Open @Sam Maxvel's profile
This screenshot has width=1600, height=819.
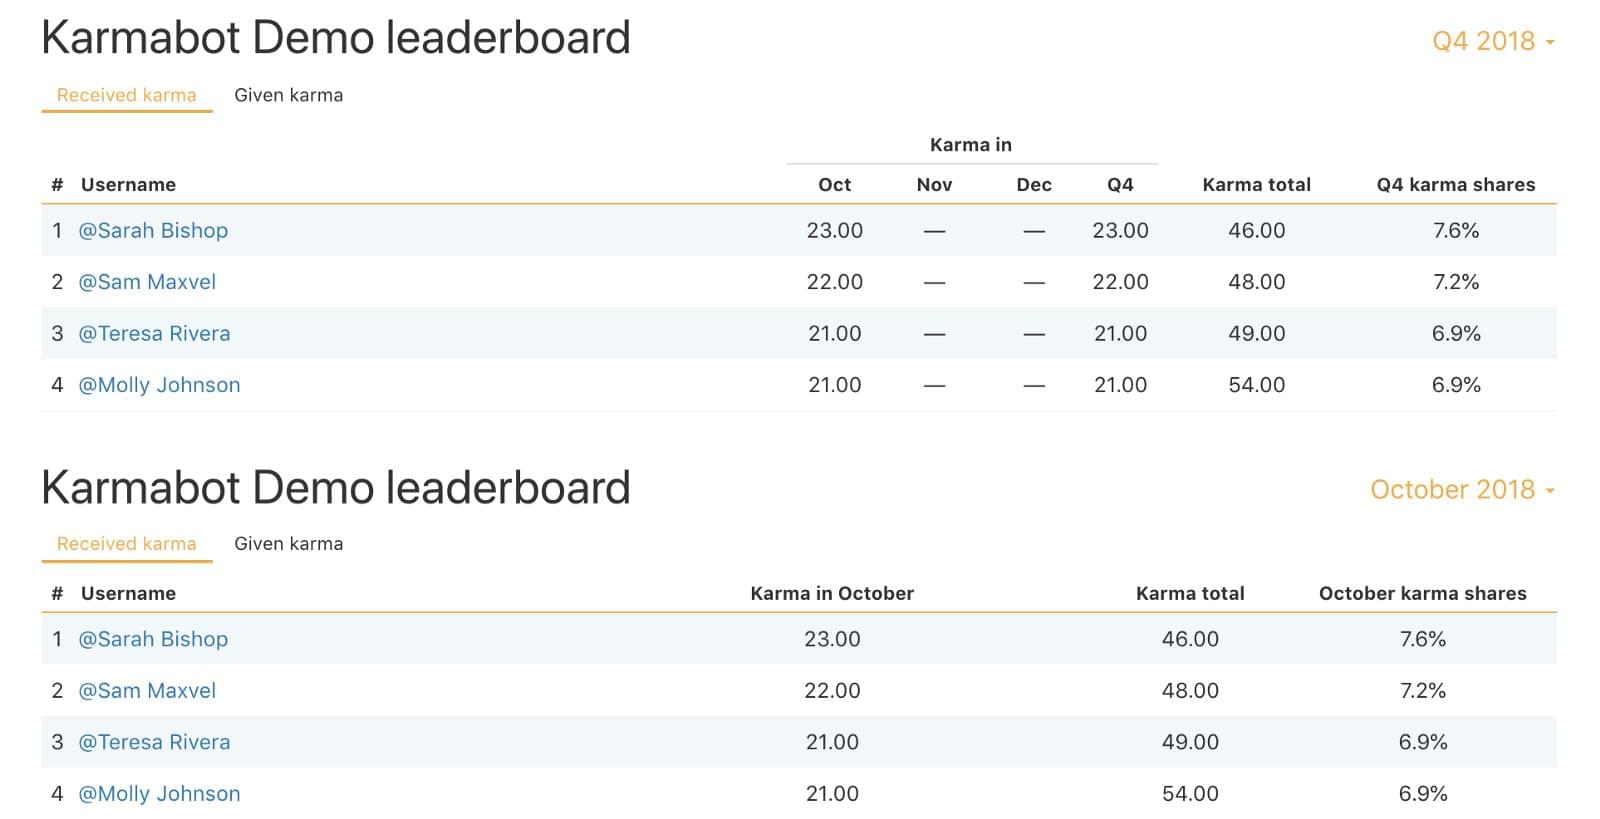click(x=148, y=281)
